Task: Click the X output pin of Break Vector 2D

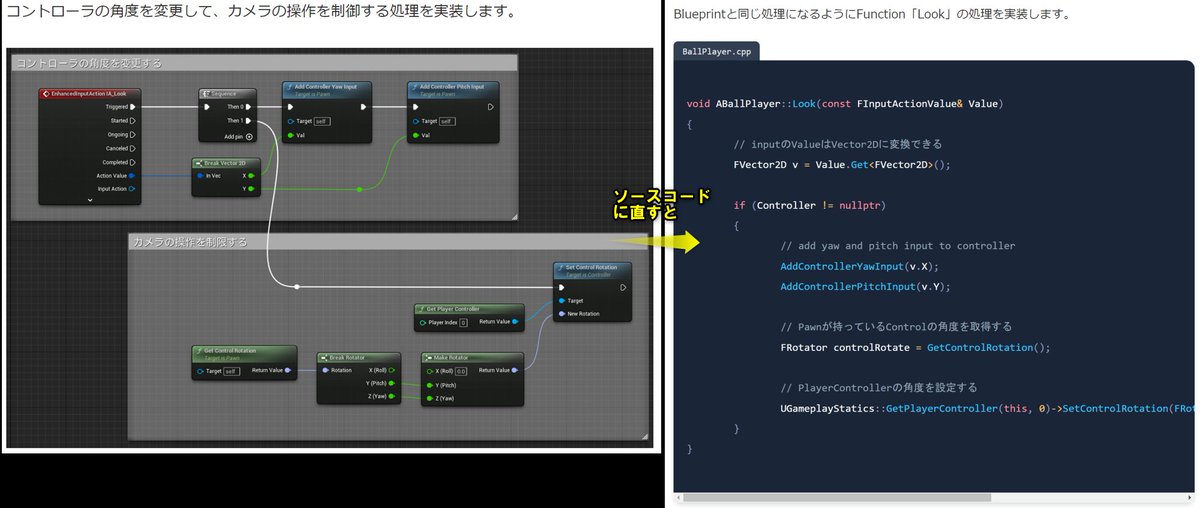Action: [250, 175]
